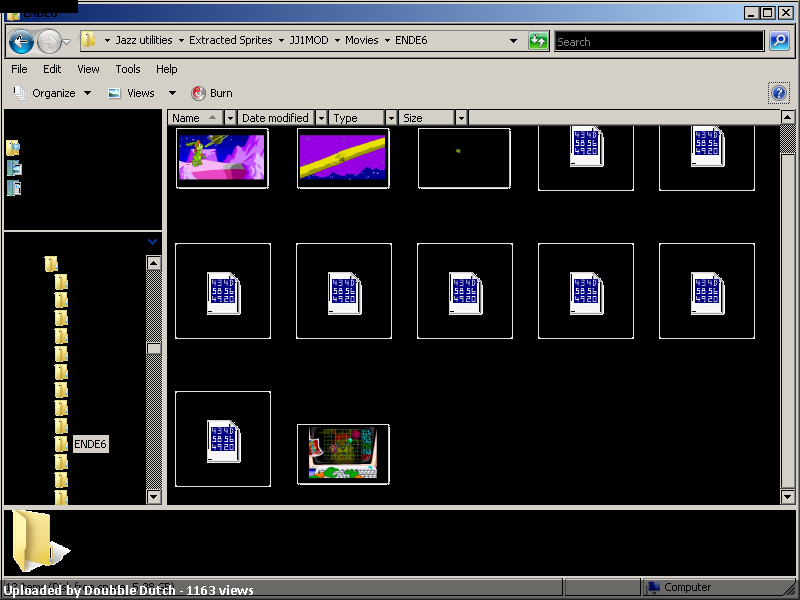Expand the Organize dropdown menu
This screenshot has height=600, width=800.
coord(87,93)
